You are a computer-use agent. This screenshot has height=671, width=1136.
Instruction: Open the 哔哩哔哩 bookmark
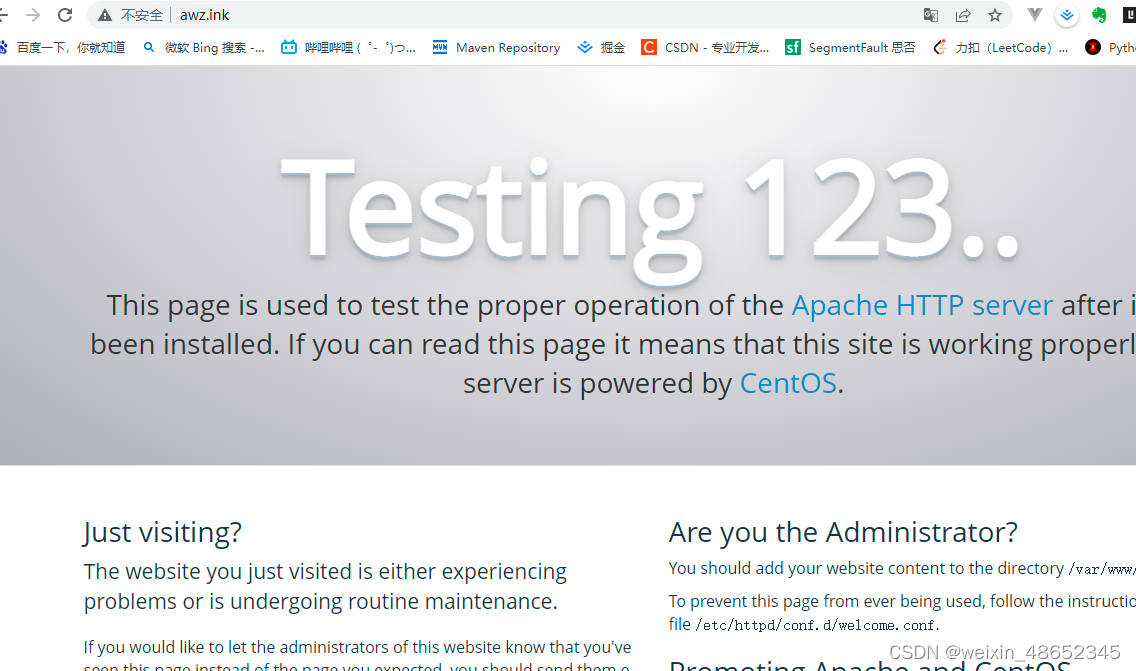click(348, 48)
